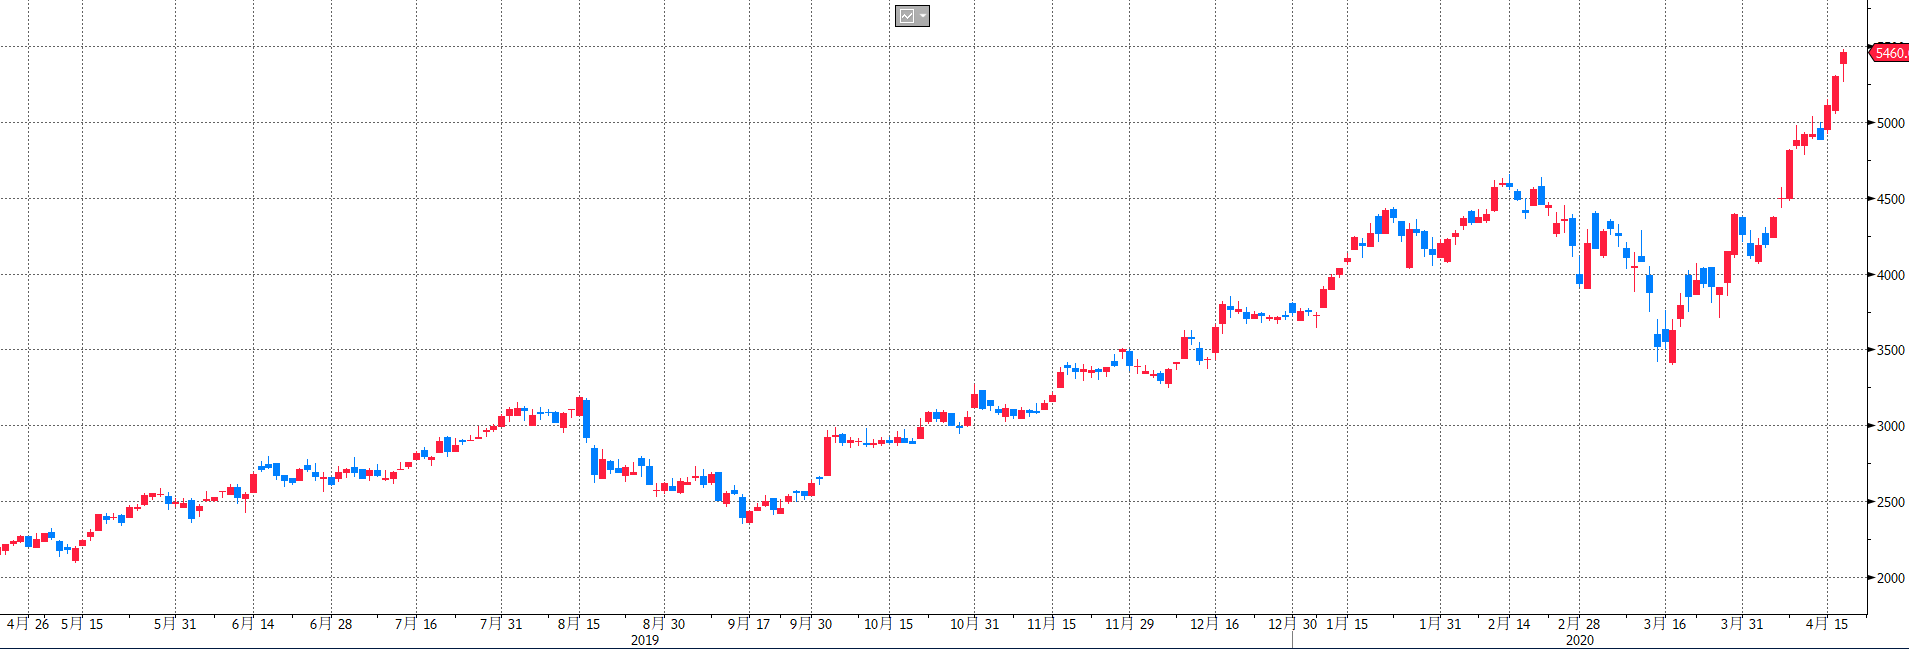Select the 4月 15 date marker
The image size is (1909, 649).
(x=1827, y=624)
